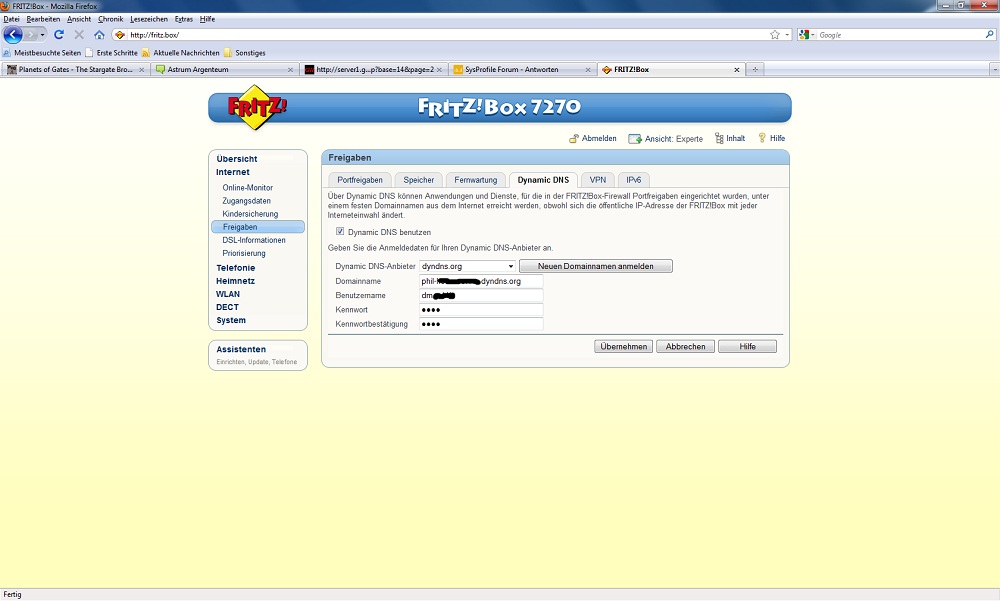
Task: Bookmark page with the star icon
Action: (x=775, y=34)
